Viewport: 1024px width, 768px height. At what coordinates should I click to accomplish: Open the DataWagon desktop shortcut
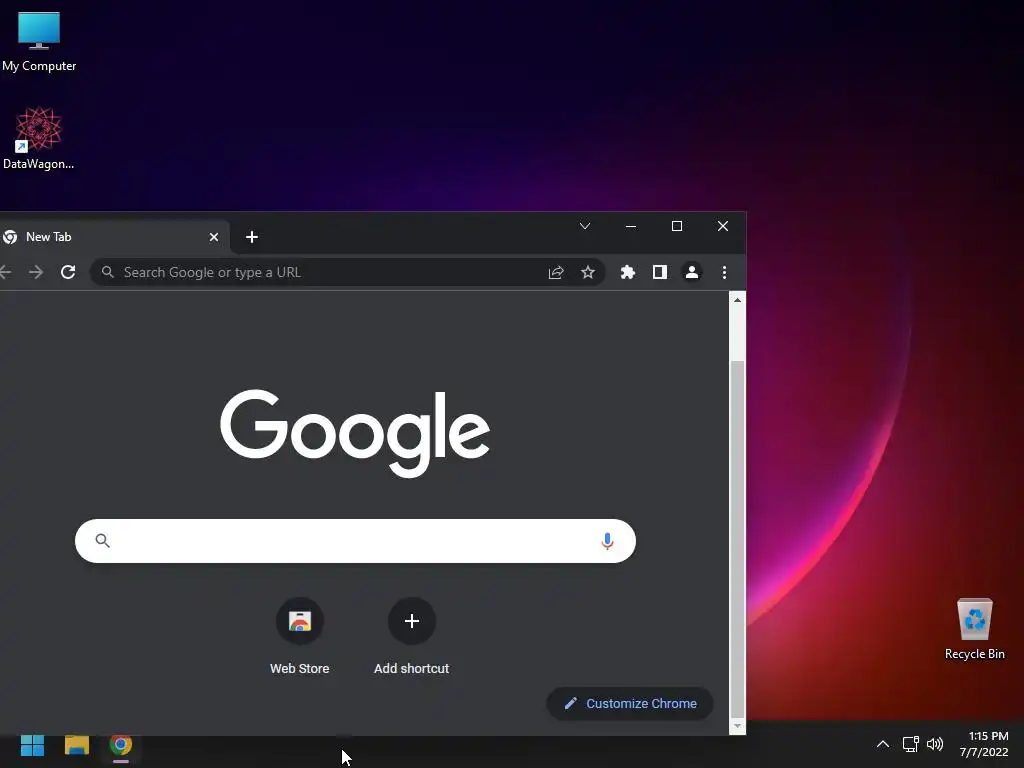pos(39,138)
